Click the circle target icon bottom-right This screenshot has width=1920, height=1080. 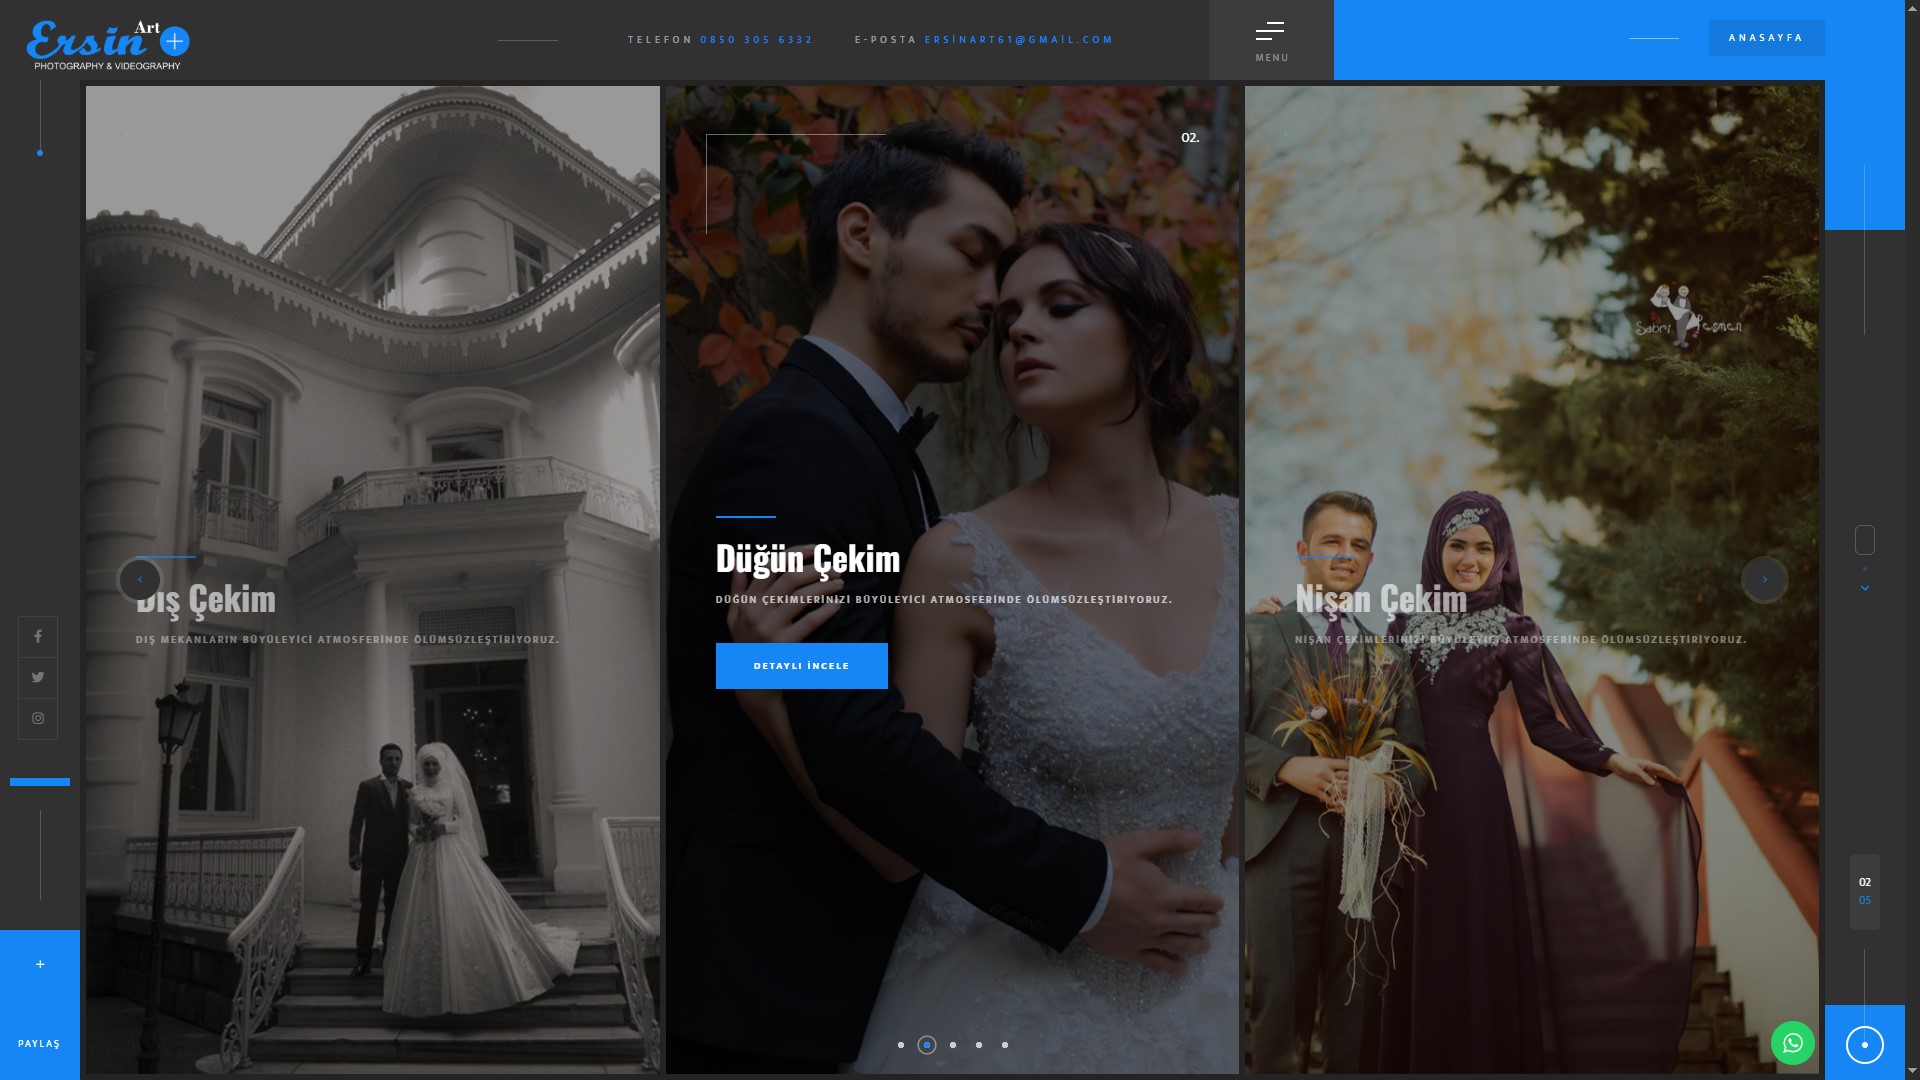(1864, 1045)
